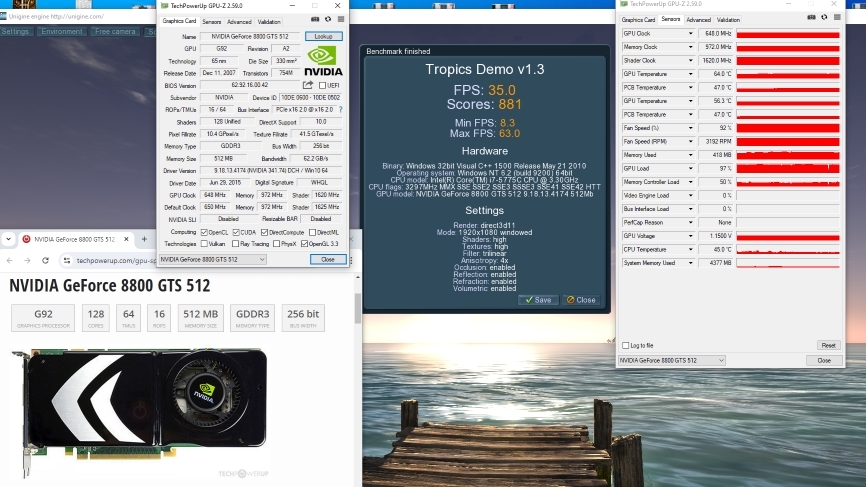The width and height of the screenshot is (866, 487).
Task: Click refresh icon in Sensors GPU-Z window
Action: tap(825, 17)
